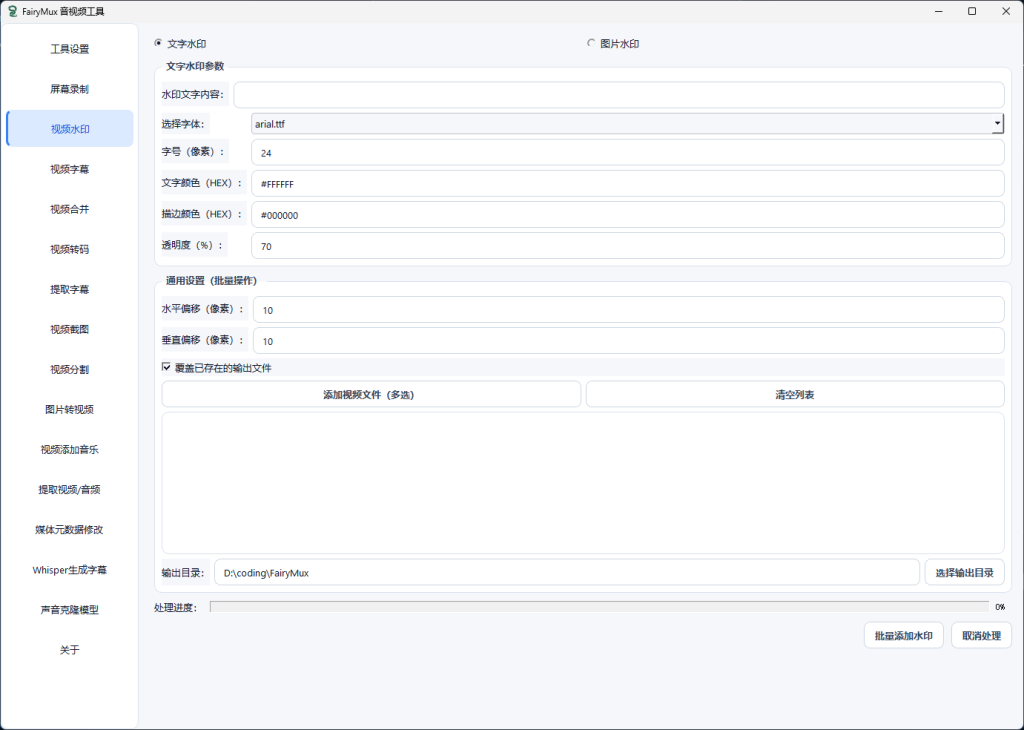Close the FairyMux window
The height and width of the screenshot is (730, 1024).
(x=1006, y=11)
